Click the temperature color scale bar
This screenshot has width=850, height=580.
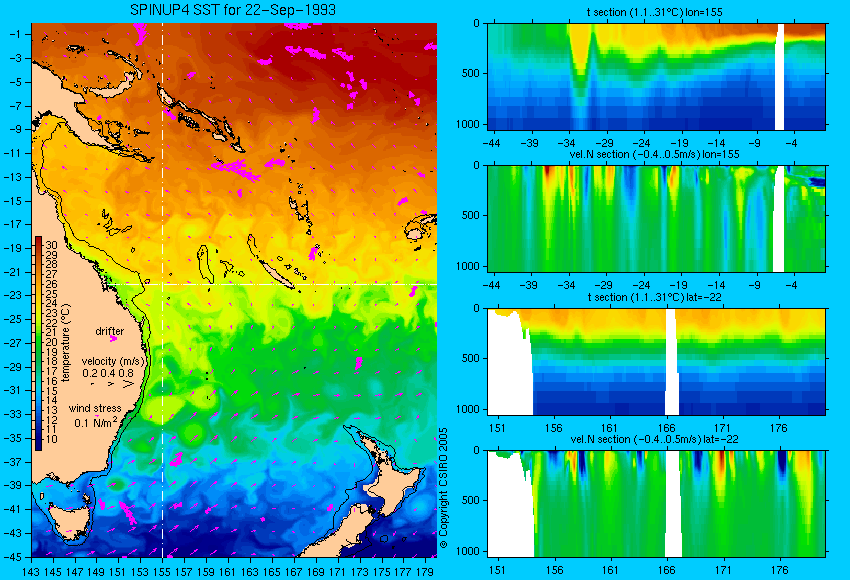38,343
